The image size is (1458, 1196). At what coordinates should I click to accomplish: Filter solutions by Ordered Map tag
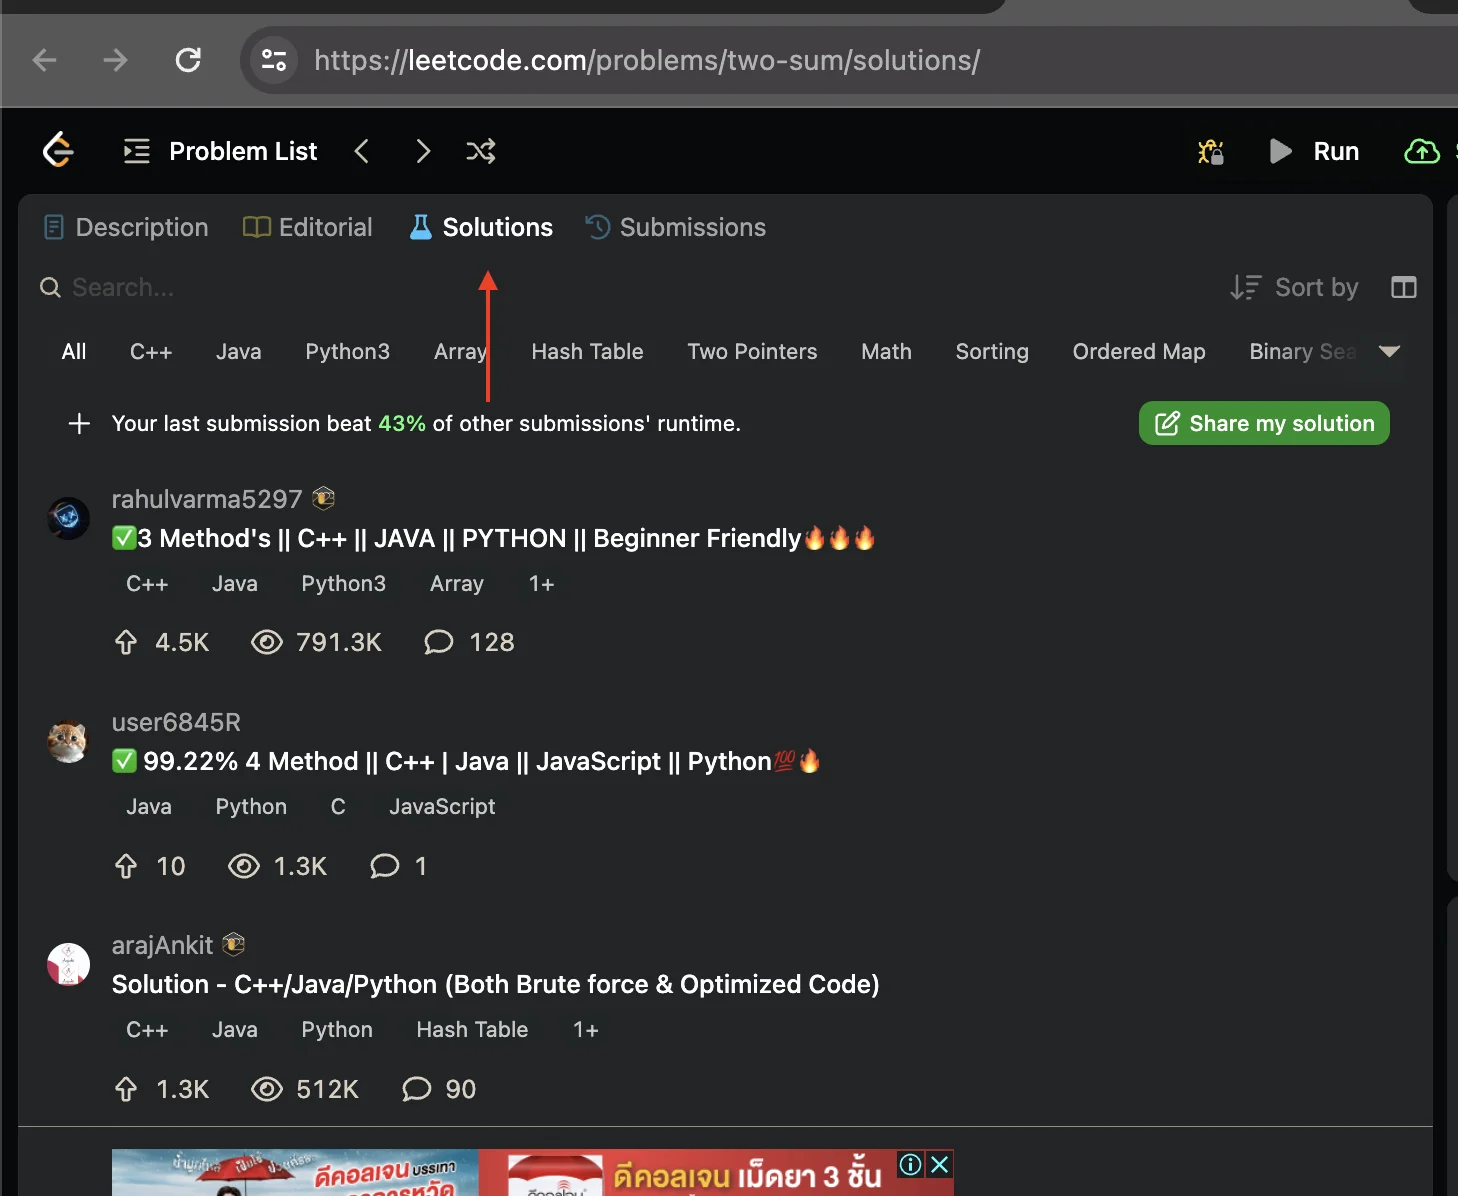click(x=1139, y=352)
